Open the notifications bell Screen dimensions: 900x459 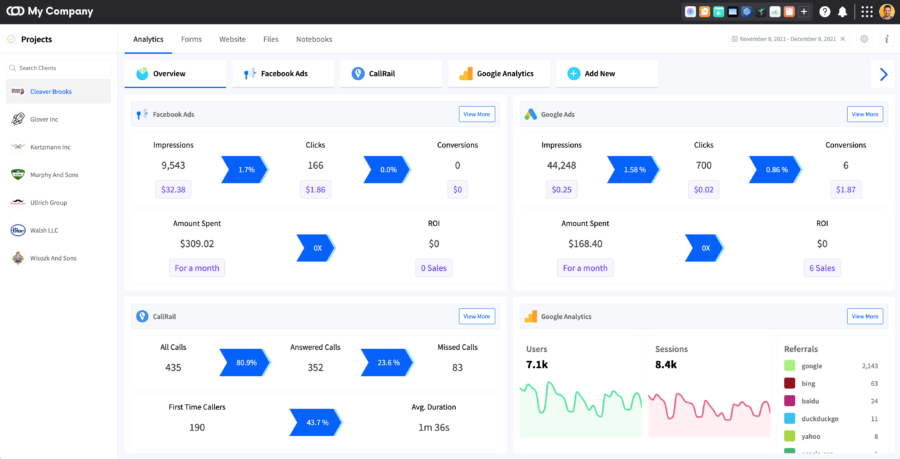click(843, 11)
